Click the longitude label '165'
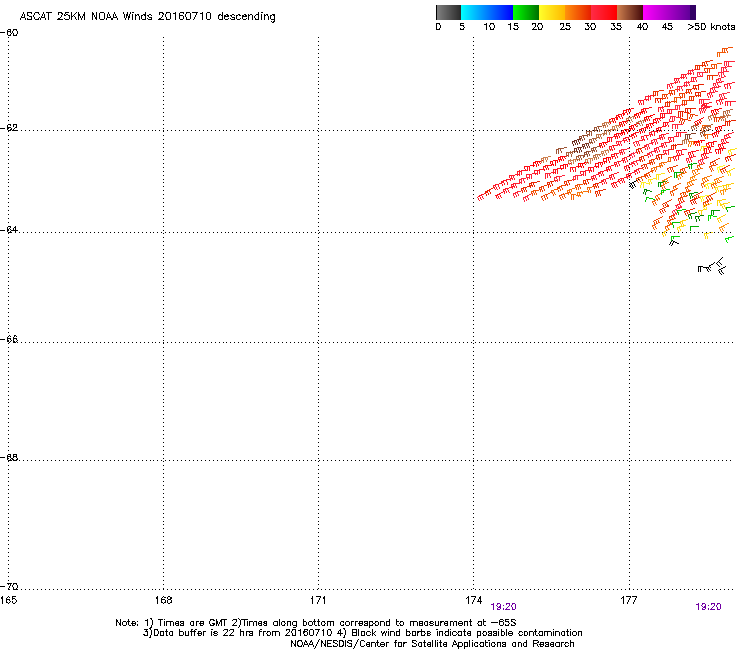This screenshot has height=650, width=740. [x=8, y=600]
